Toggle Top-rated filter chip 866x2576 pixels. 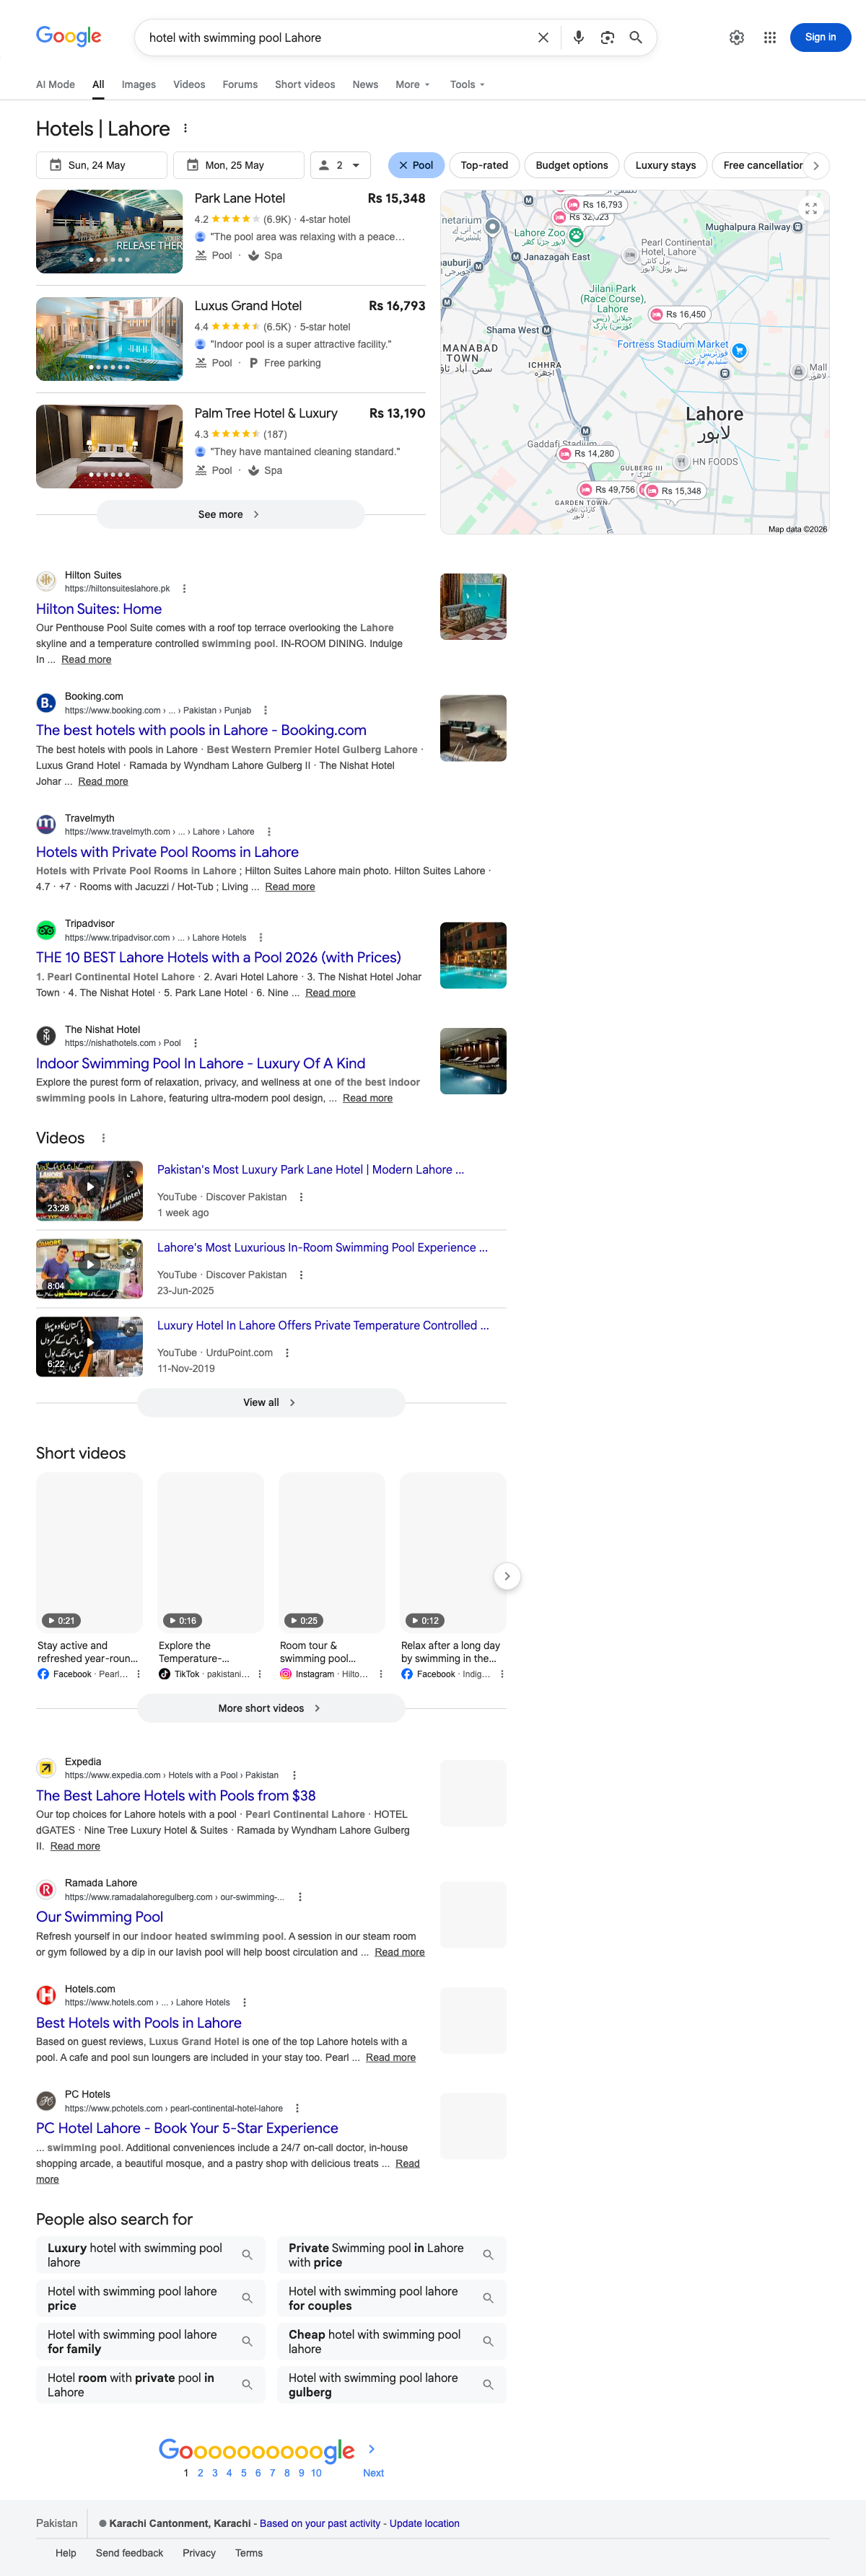484,166
